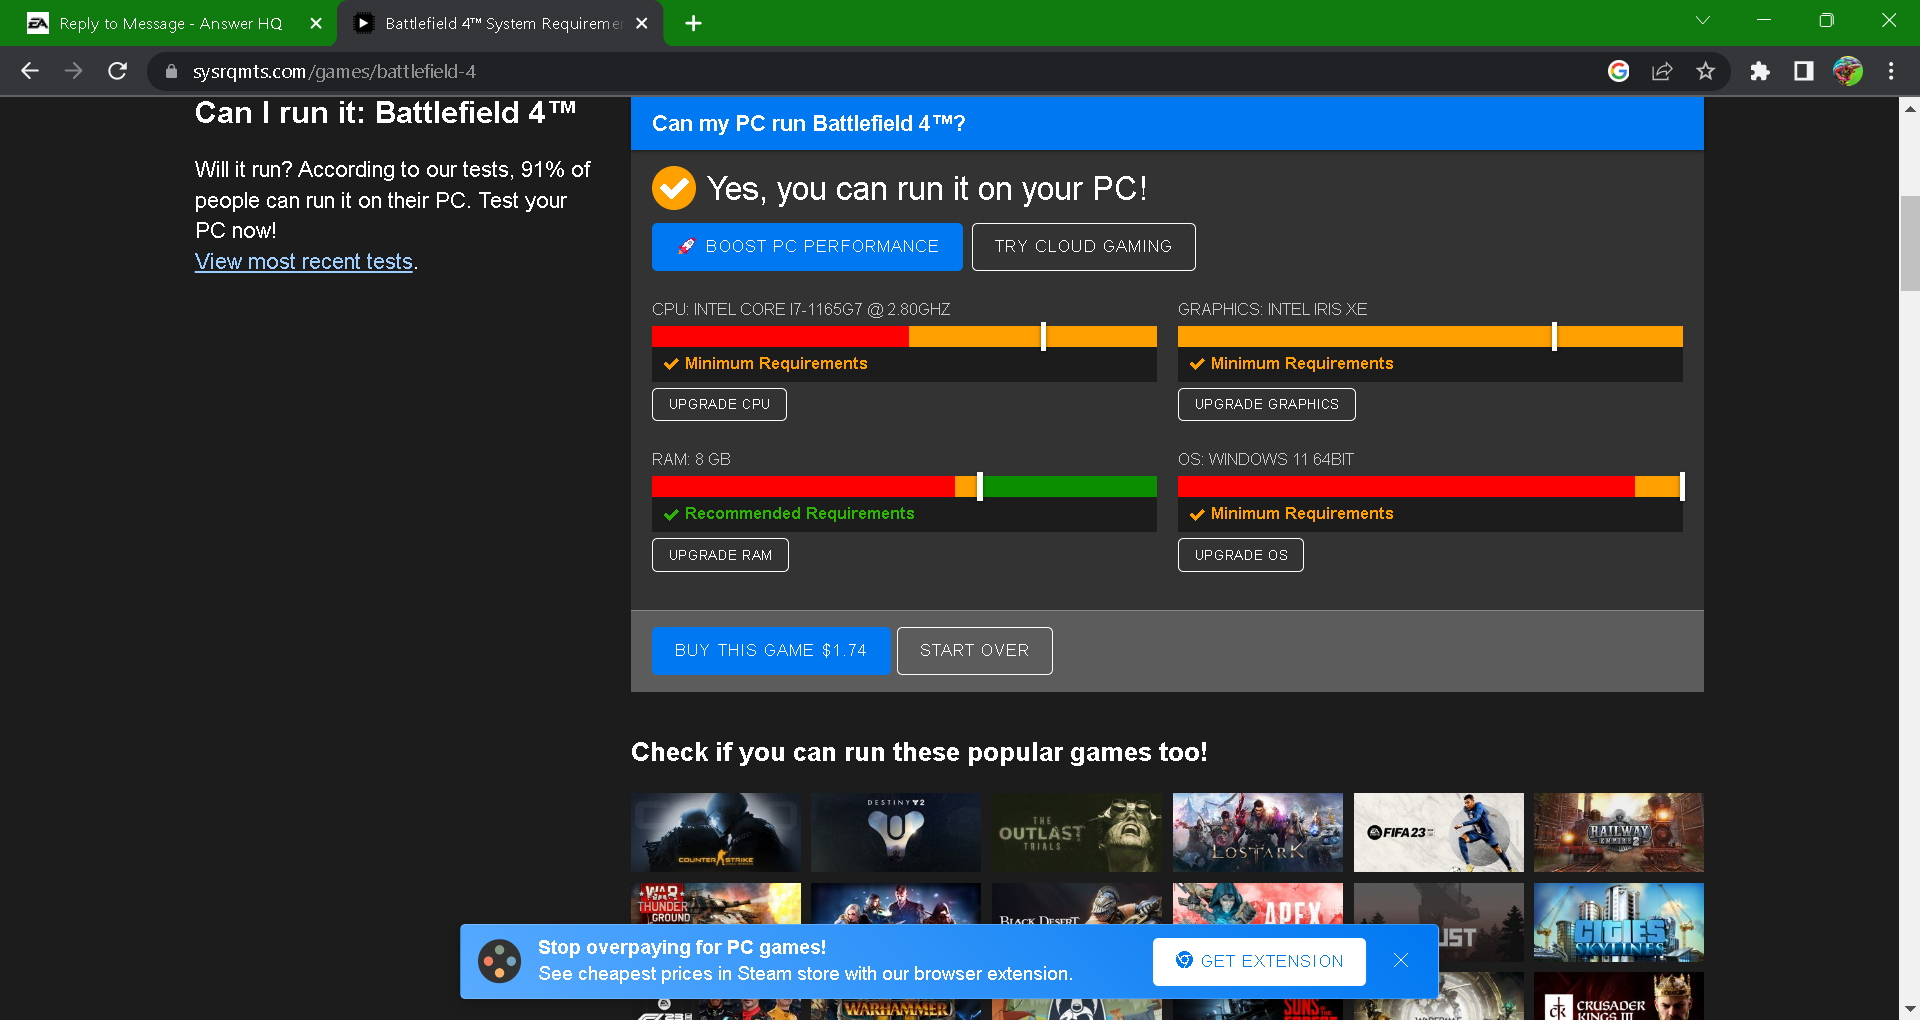Open Google account icon in address bar
This screenshot has width=1920, height=1020.
[1619, 71]
